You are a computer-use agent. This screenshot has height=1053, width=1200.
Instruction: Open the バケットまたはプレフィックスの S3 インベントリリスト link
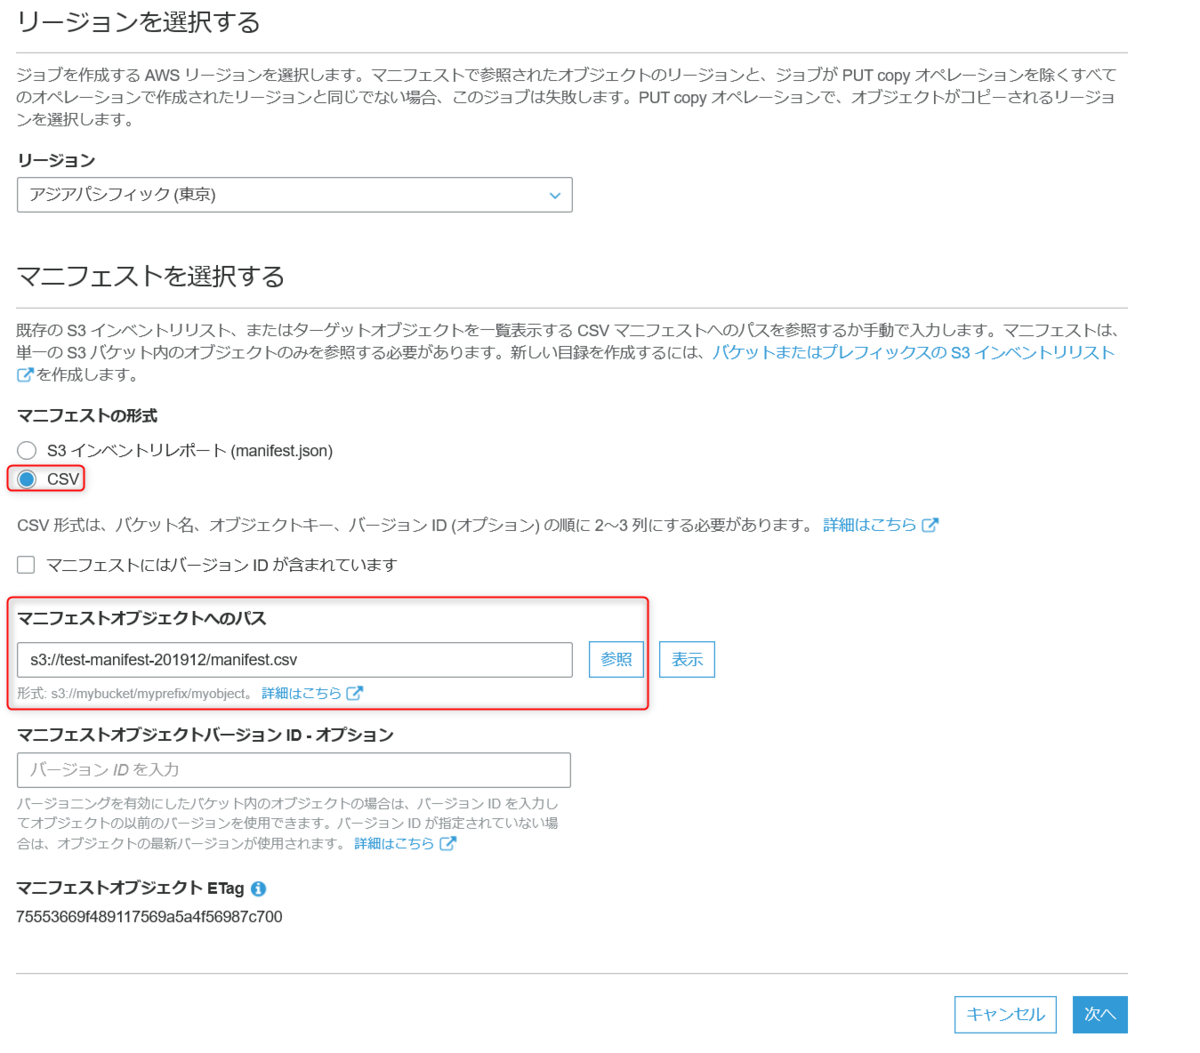(x=913, y=353)
